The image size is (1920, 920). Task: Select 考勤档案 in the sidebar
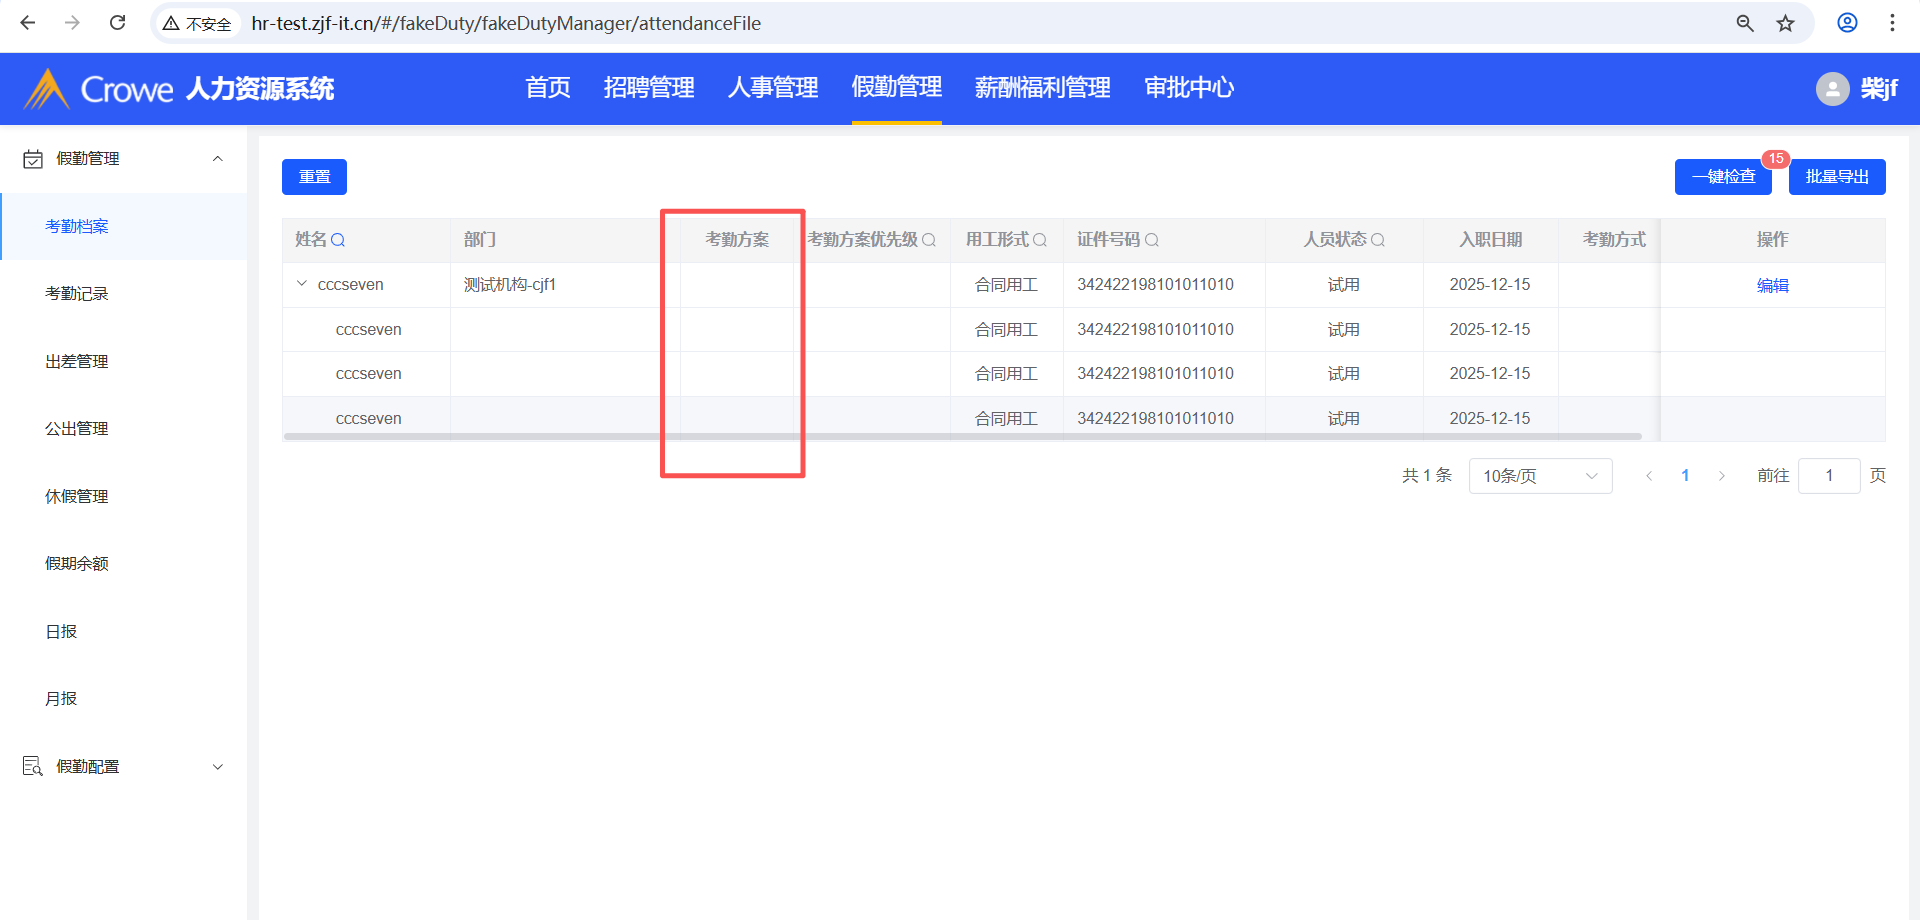coord(124,227)
